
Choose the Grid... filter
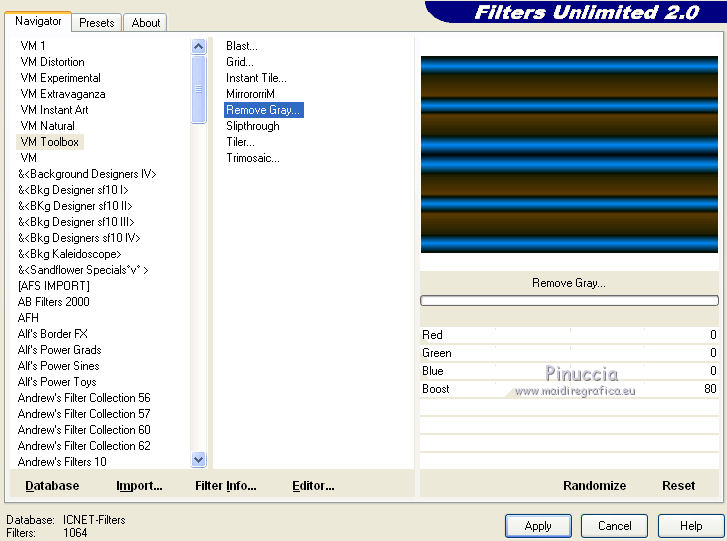pos(240,62)
